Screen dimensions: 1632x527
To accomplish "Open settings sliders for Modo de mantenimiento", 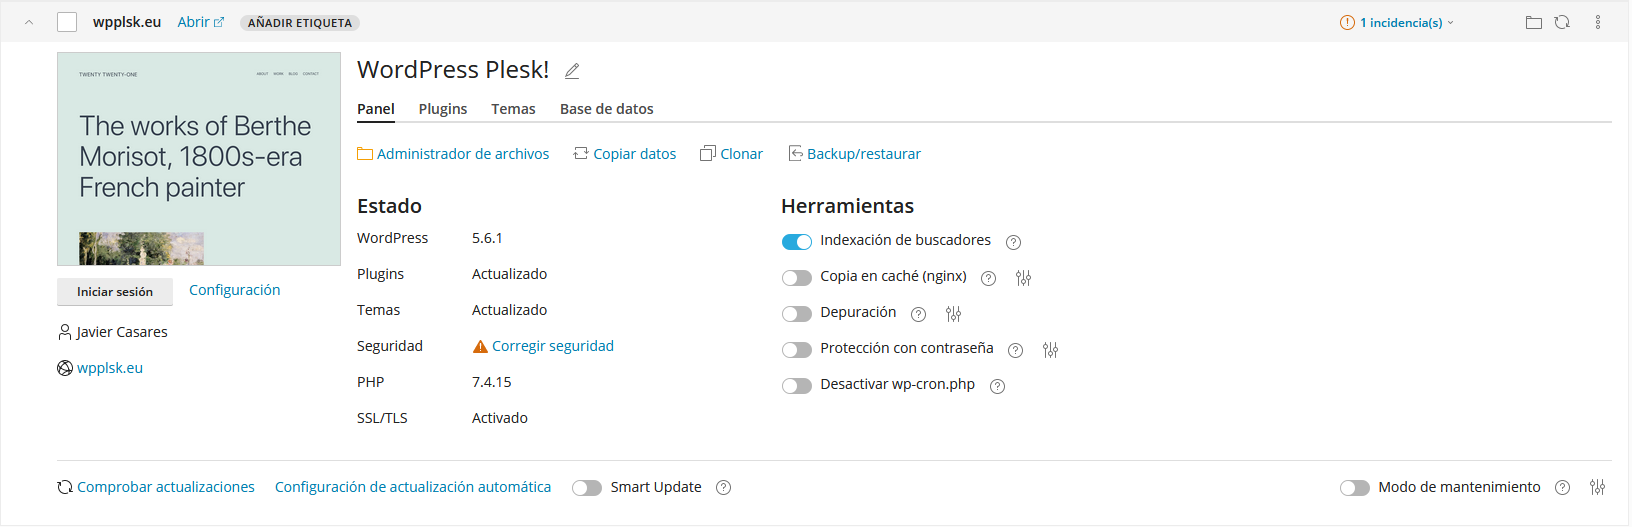I will [x=1598, y=488].
